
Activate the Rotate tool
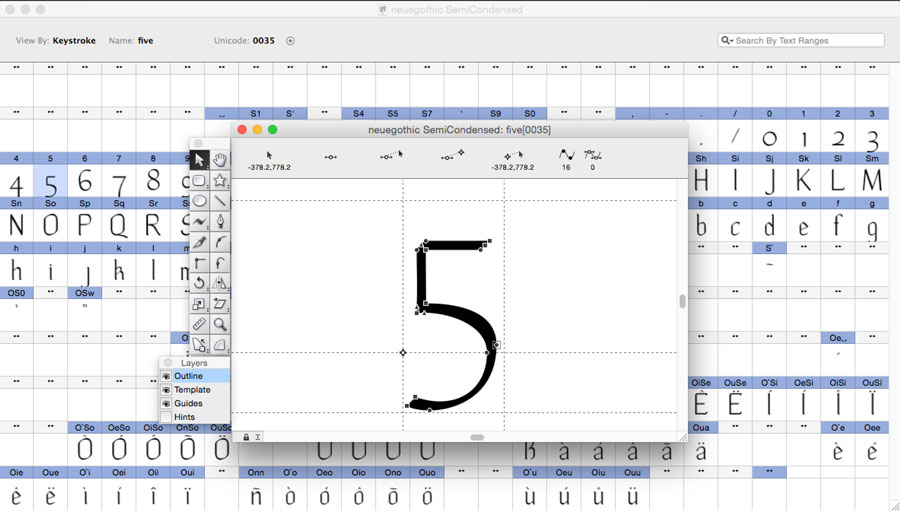[199, 284]
